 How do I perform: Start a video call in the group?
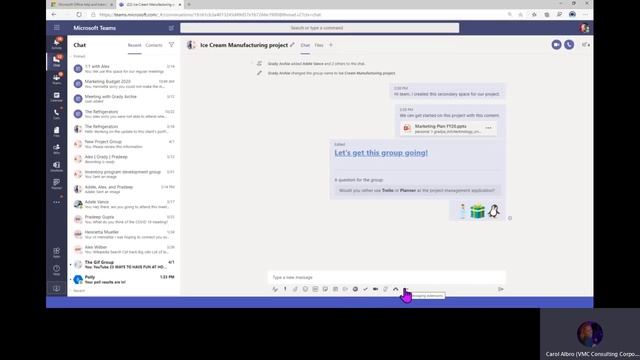556,44
